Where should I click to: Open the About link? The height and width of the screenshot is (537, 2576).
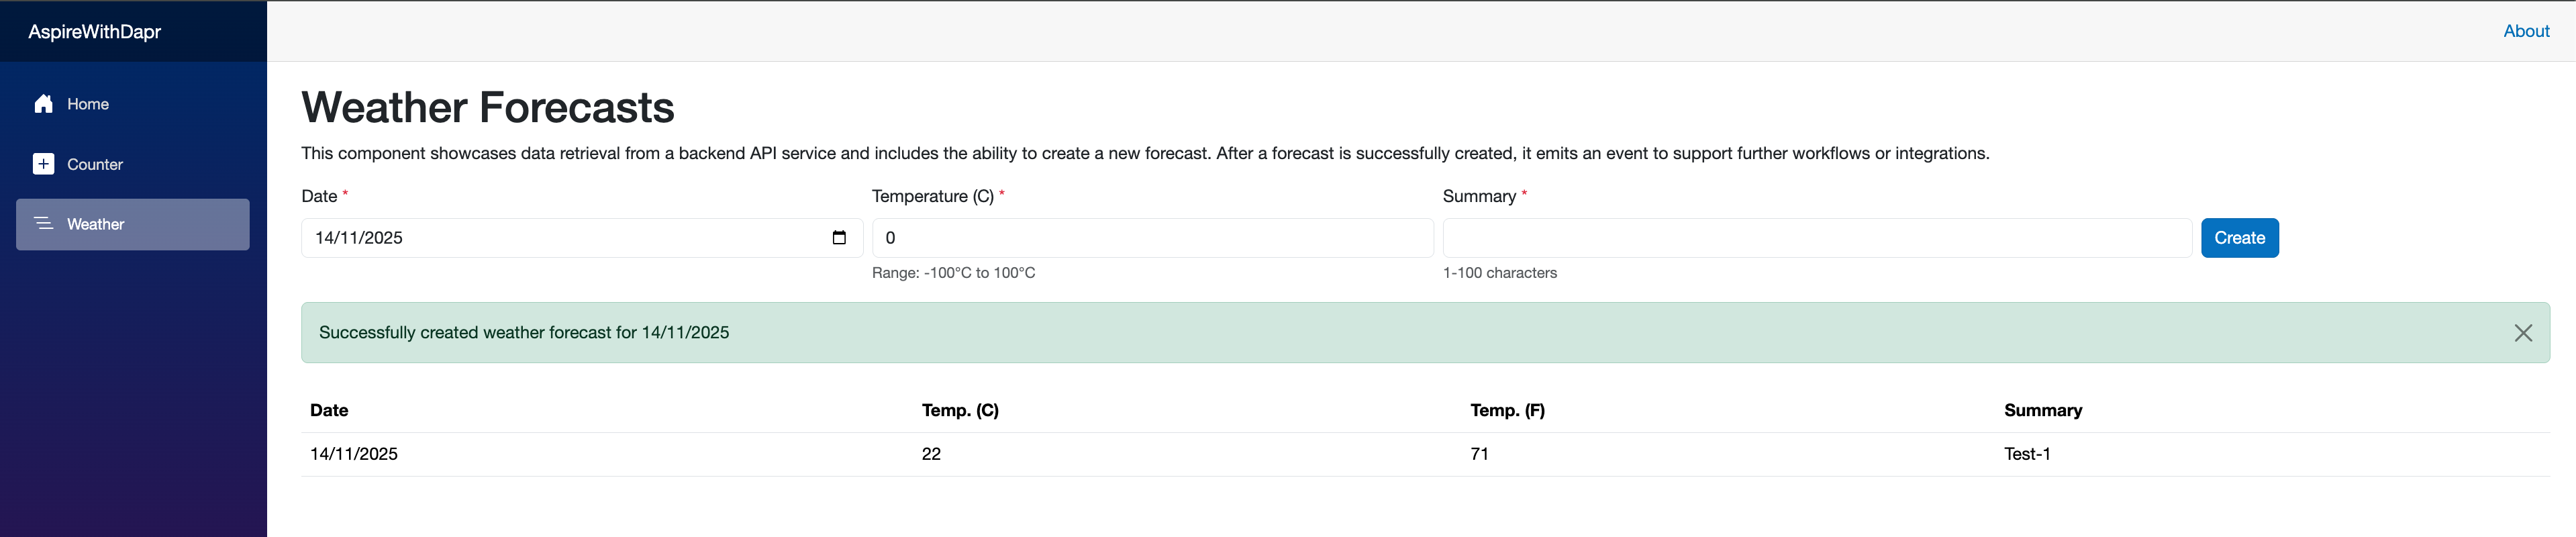[x=2525, y=31]
